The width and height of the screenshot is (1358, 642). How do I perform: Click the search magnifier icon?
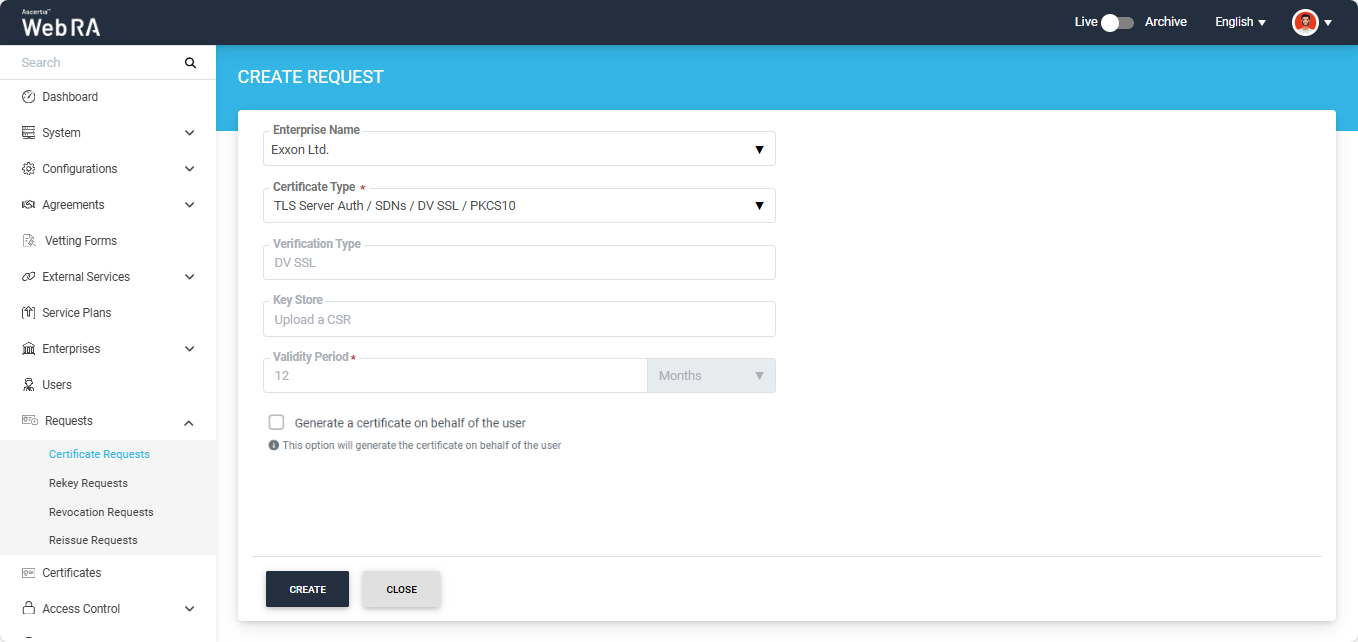190,63
